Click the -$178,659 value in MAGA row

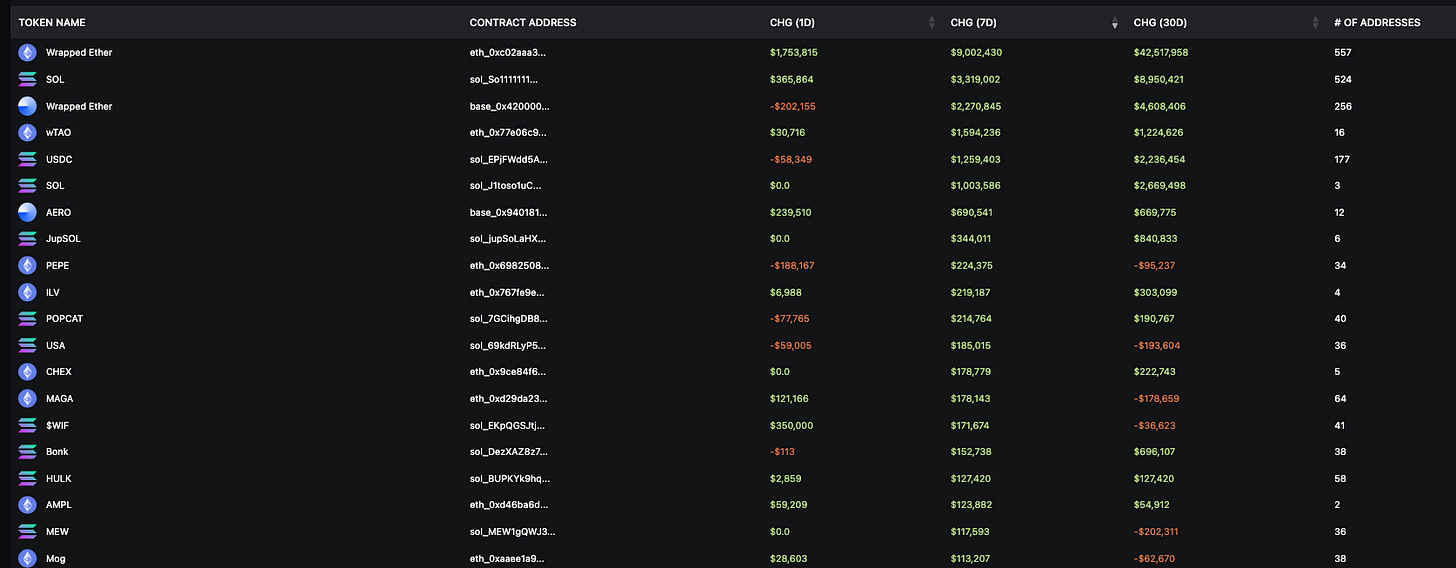[1156, 398]
